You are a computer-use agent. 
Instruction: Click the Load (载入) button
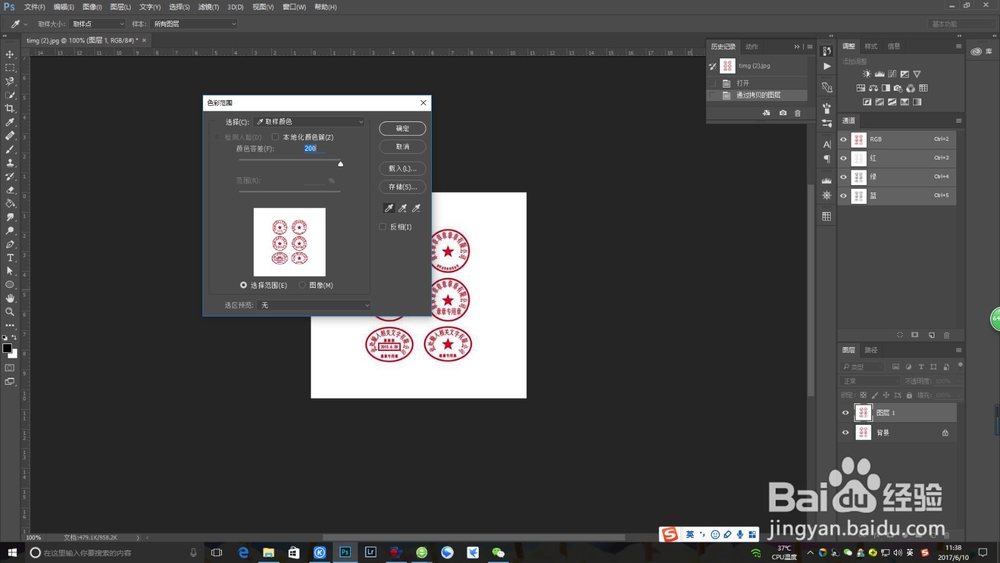402,168
